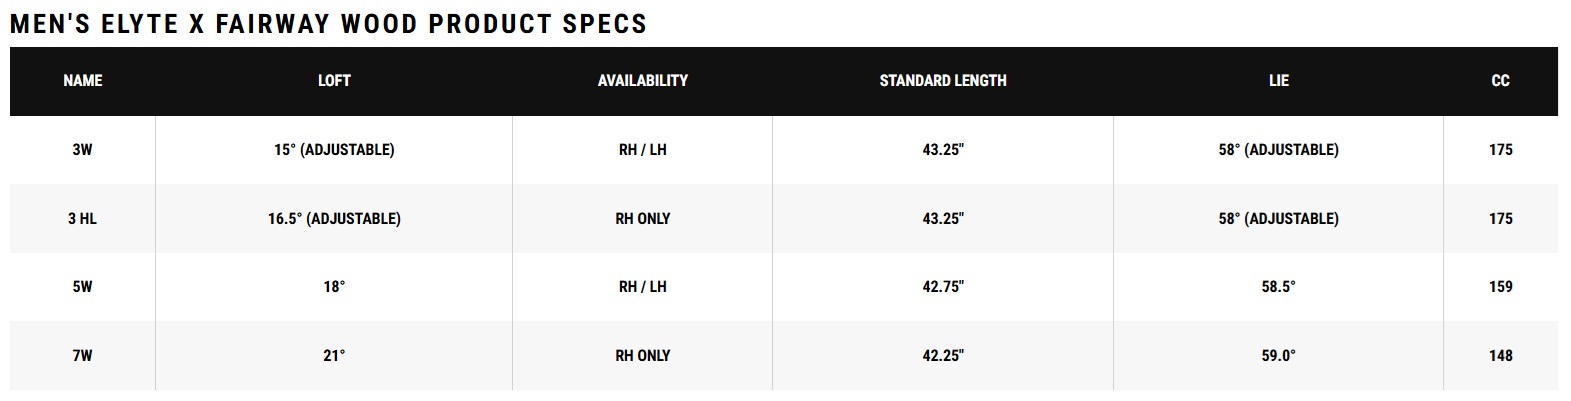Click the STANDARD LENGTH column header
1571x401 pixels.
943,81
